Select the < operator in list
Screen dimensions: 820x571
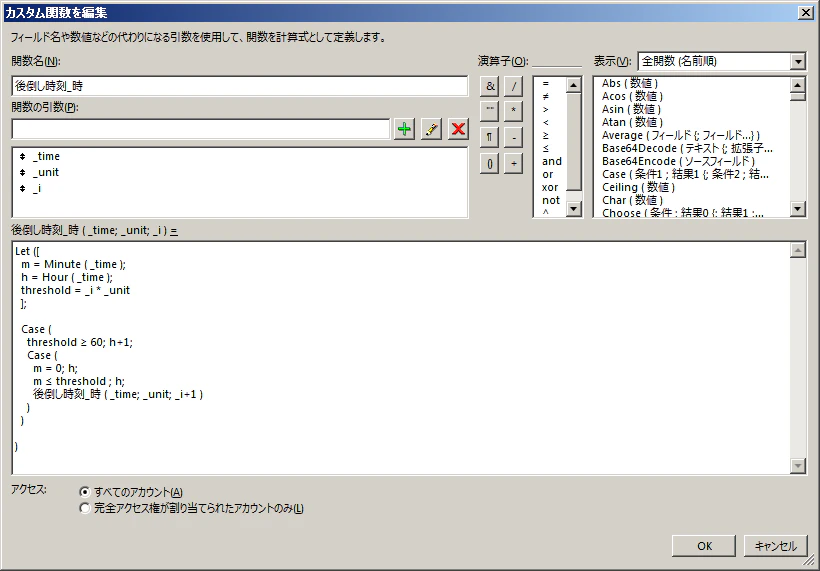pos(545,122)
